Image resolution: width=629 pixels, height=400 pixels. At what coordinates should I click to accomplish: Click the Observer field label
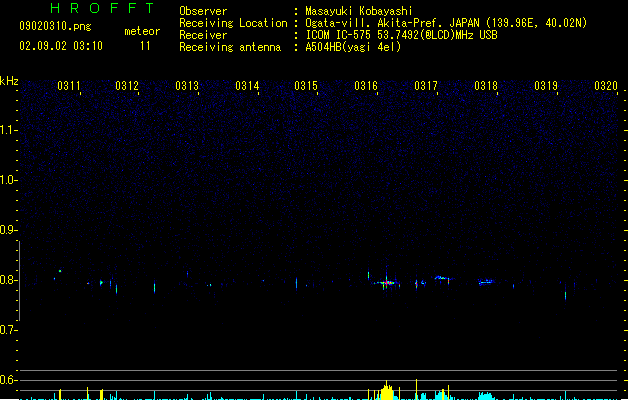[x=203, y=11]
